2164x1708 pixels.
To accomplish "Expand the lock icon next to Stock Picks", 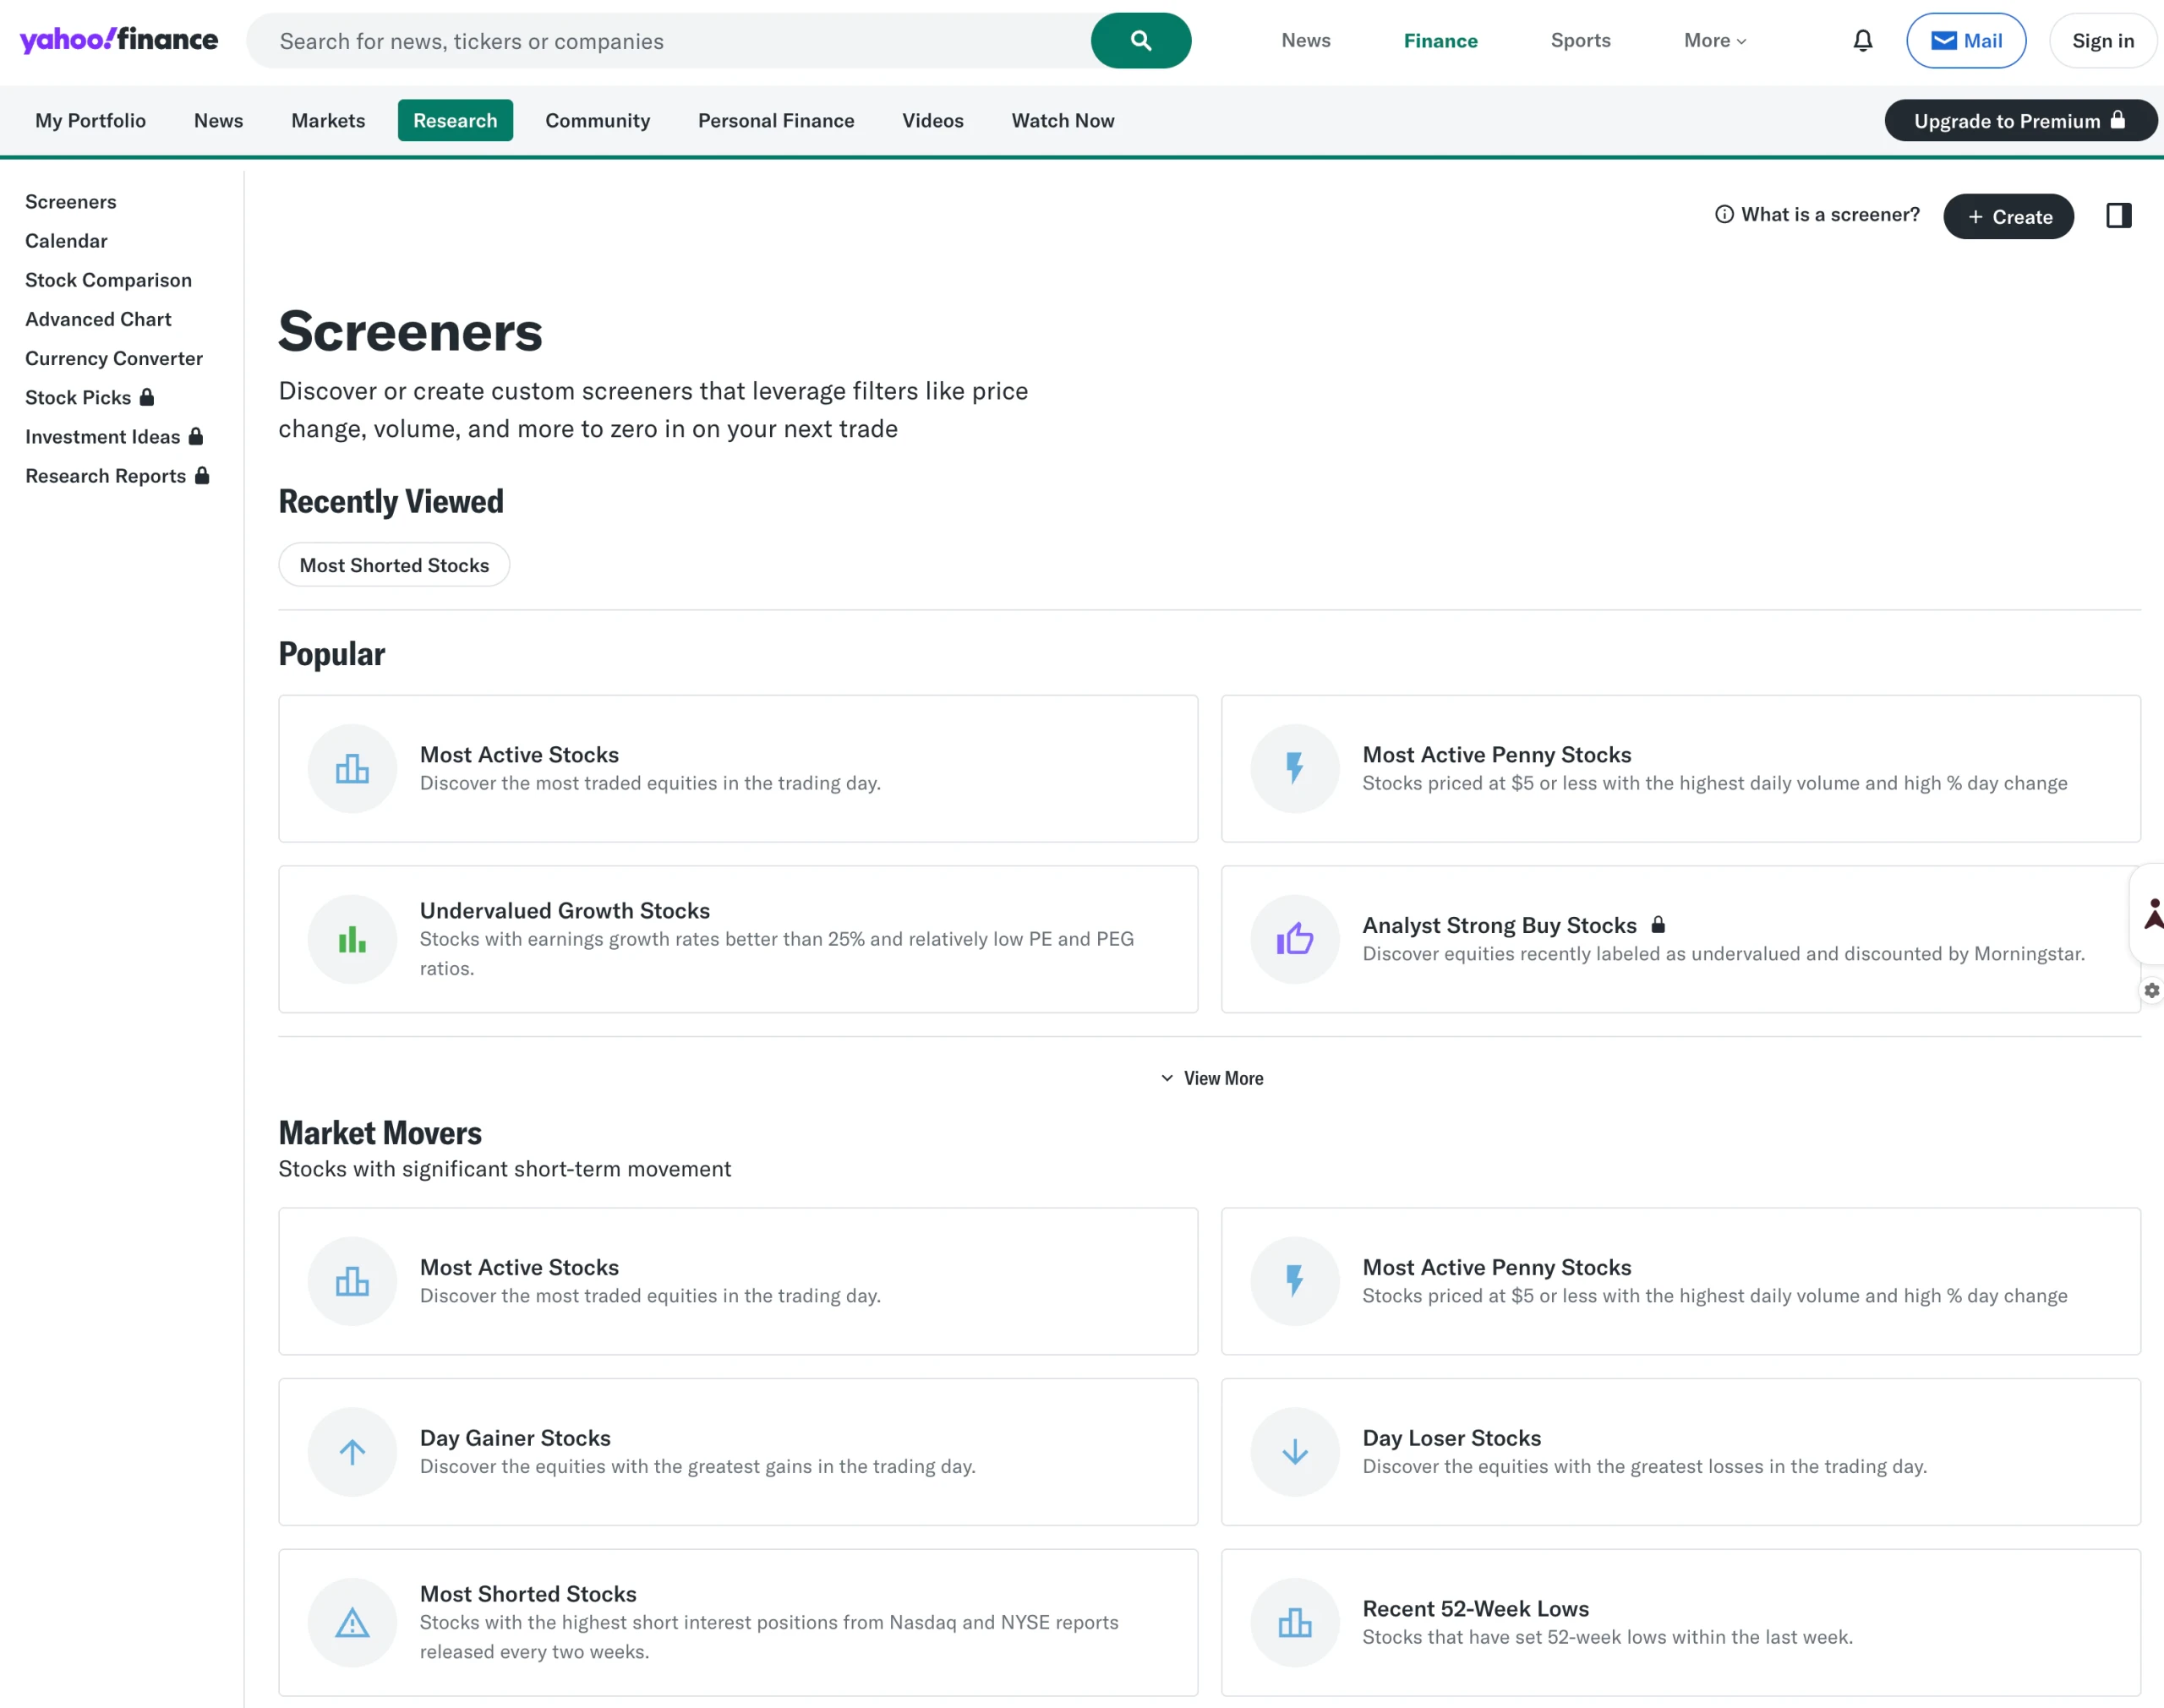I will [146, 397].
